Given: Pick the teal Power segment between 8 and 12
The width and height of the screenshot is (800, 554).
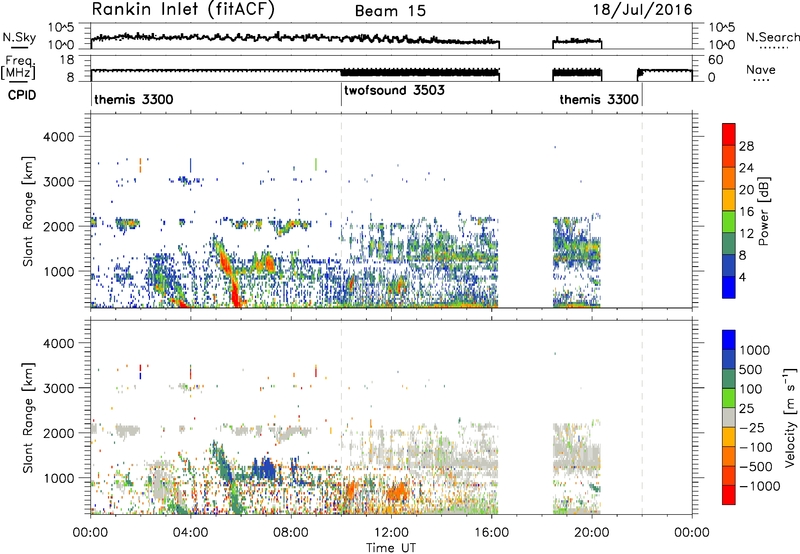Looking at the screenshot, I should (729, 244).
